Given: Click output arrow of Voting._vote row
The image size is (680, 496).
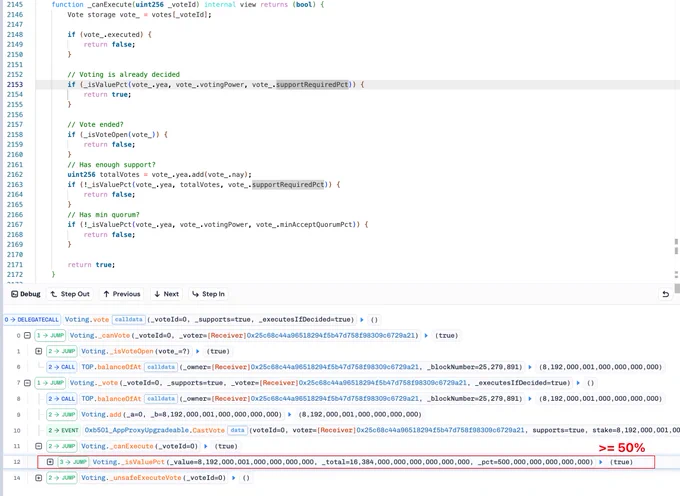Looking at the screenshot, I should coord(578,383).
